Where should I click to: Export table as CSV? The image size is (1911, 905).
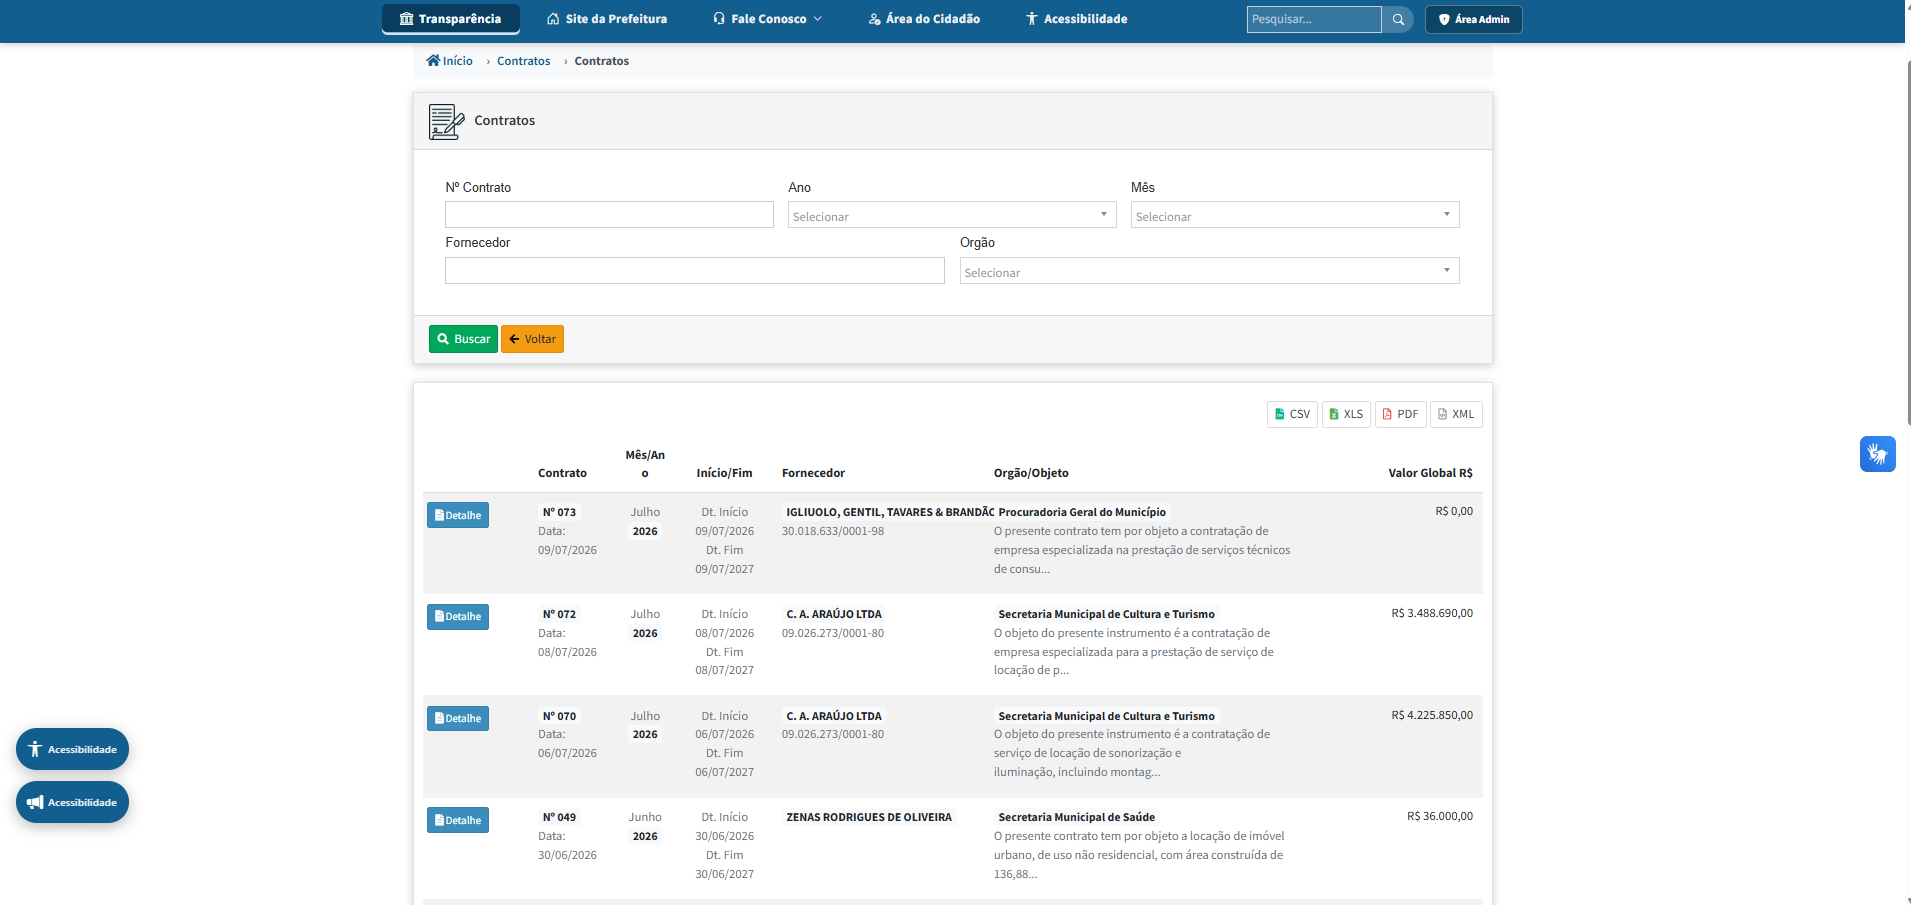[1292, 414]
